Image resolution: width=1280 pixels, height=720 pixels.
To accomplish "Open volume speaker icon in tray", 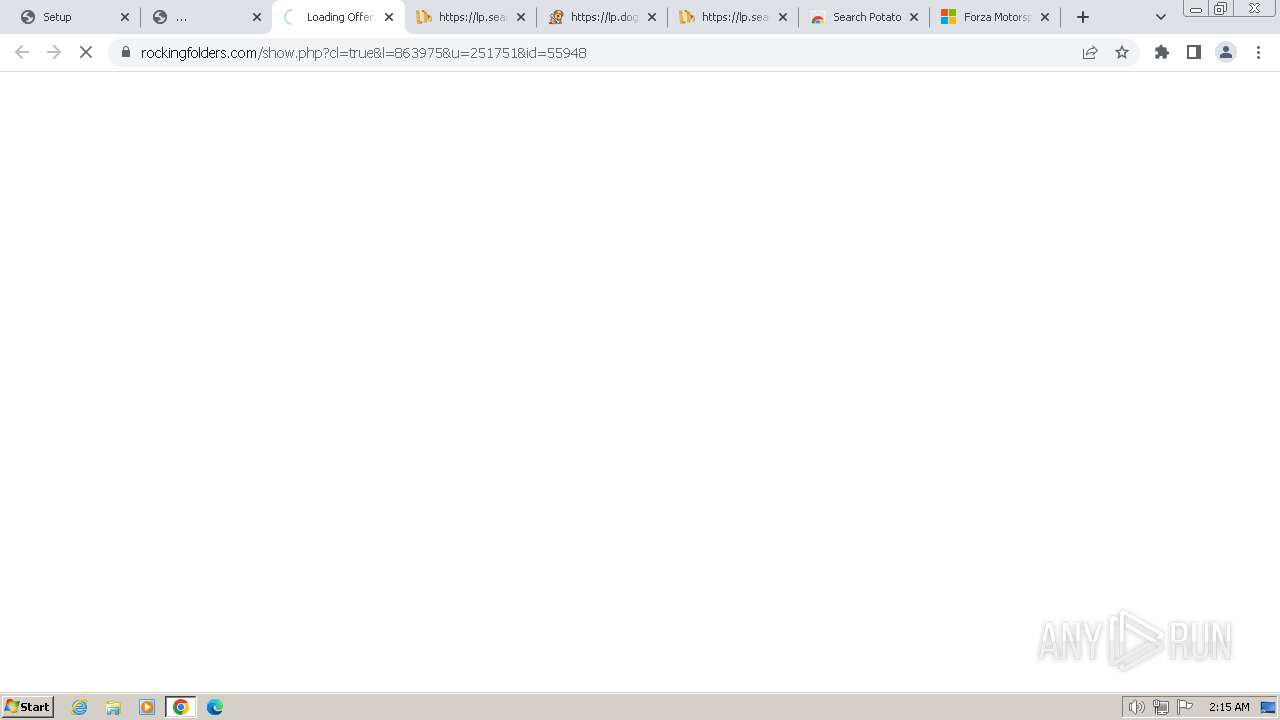I will [1136, 707].
